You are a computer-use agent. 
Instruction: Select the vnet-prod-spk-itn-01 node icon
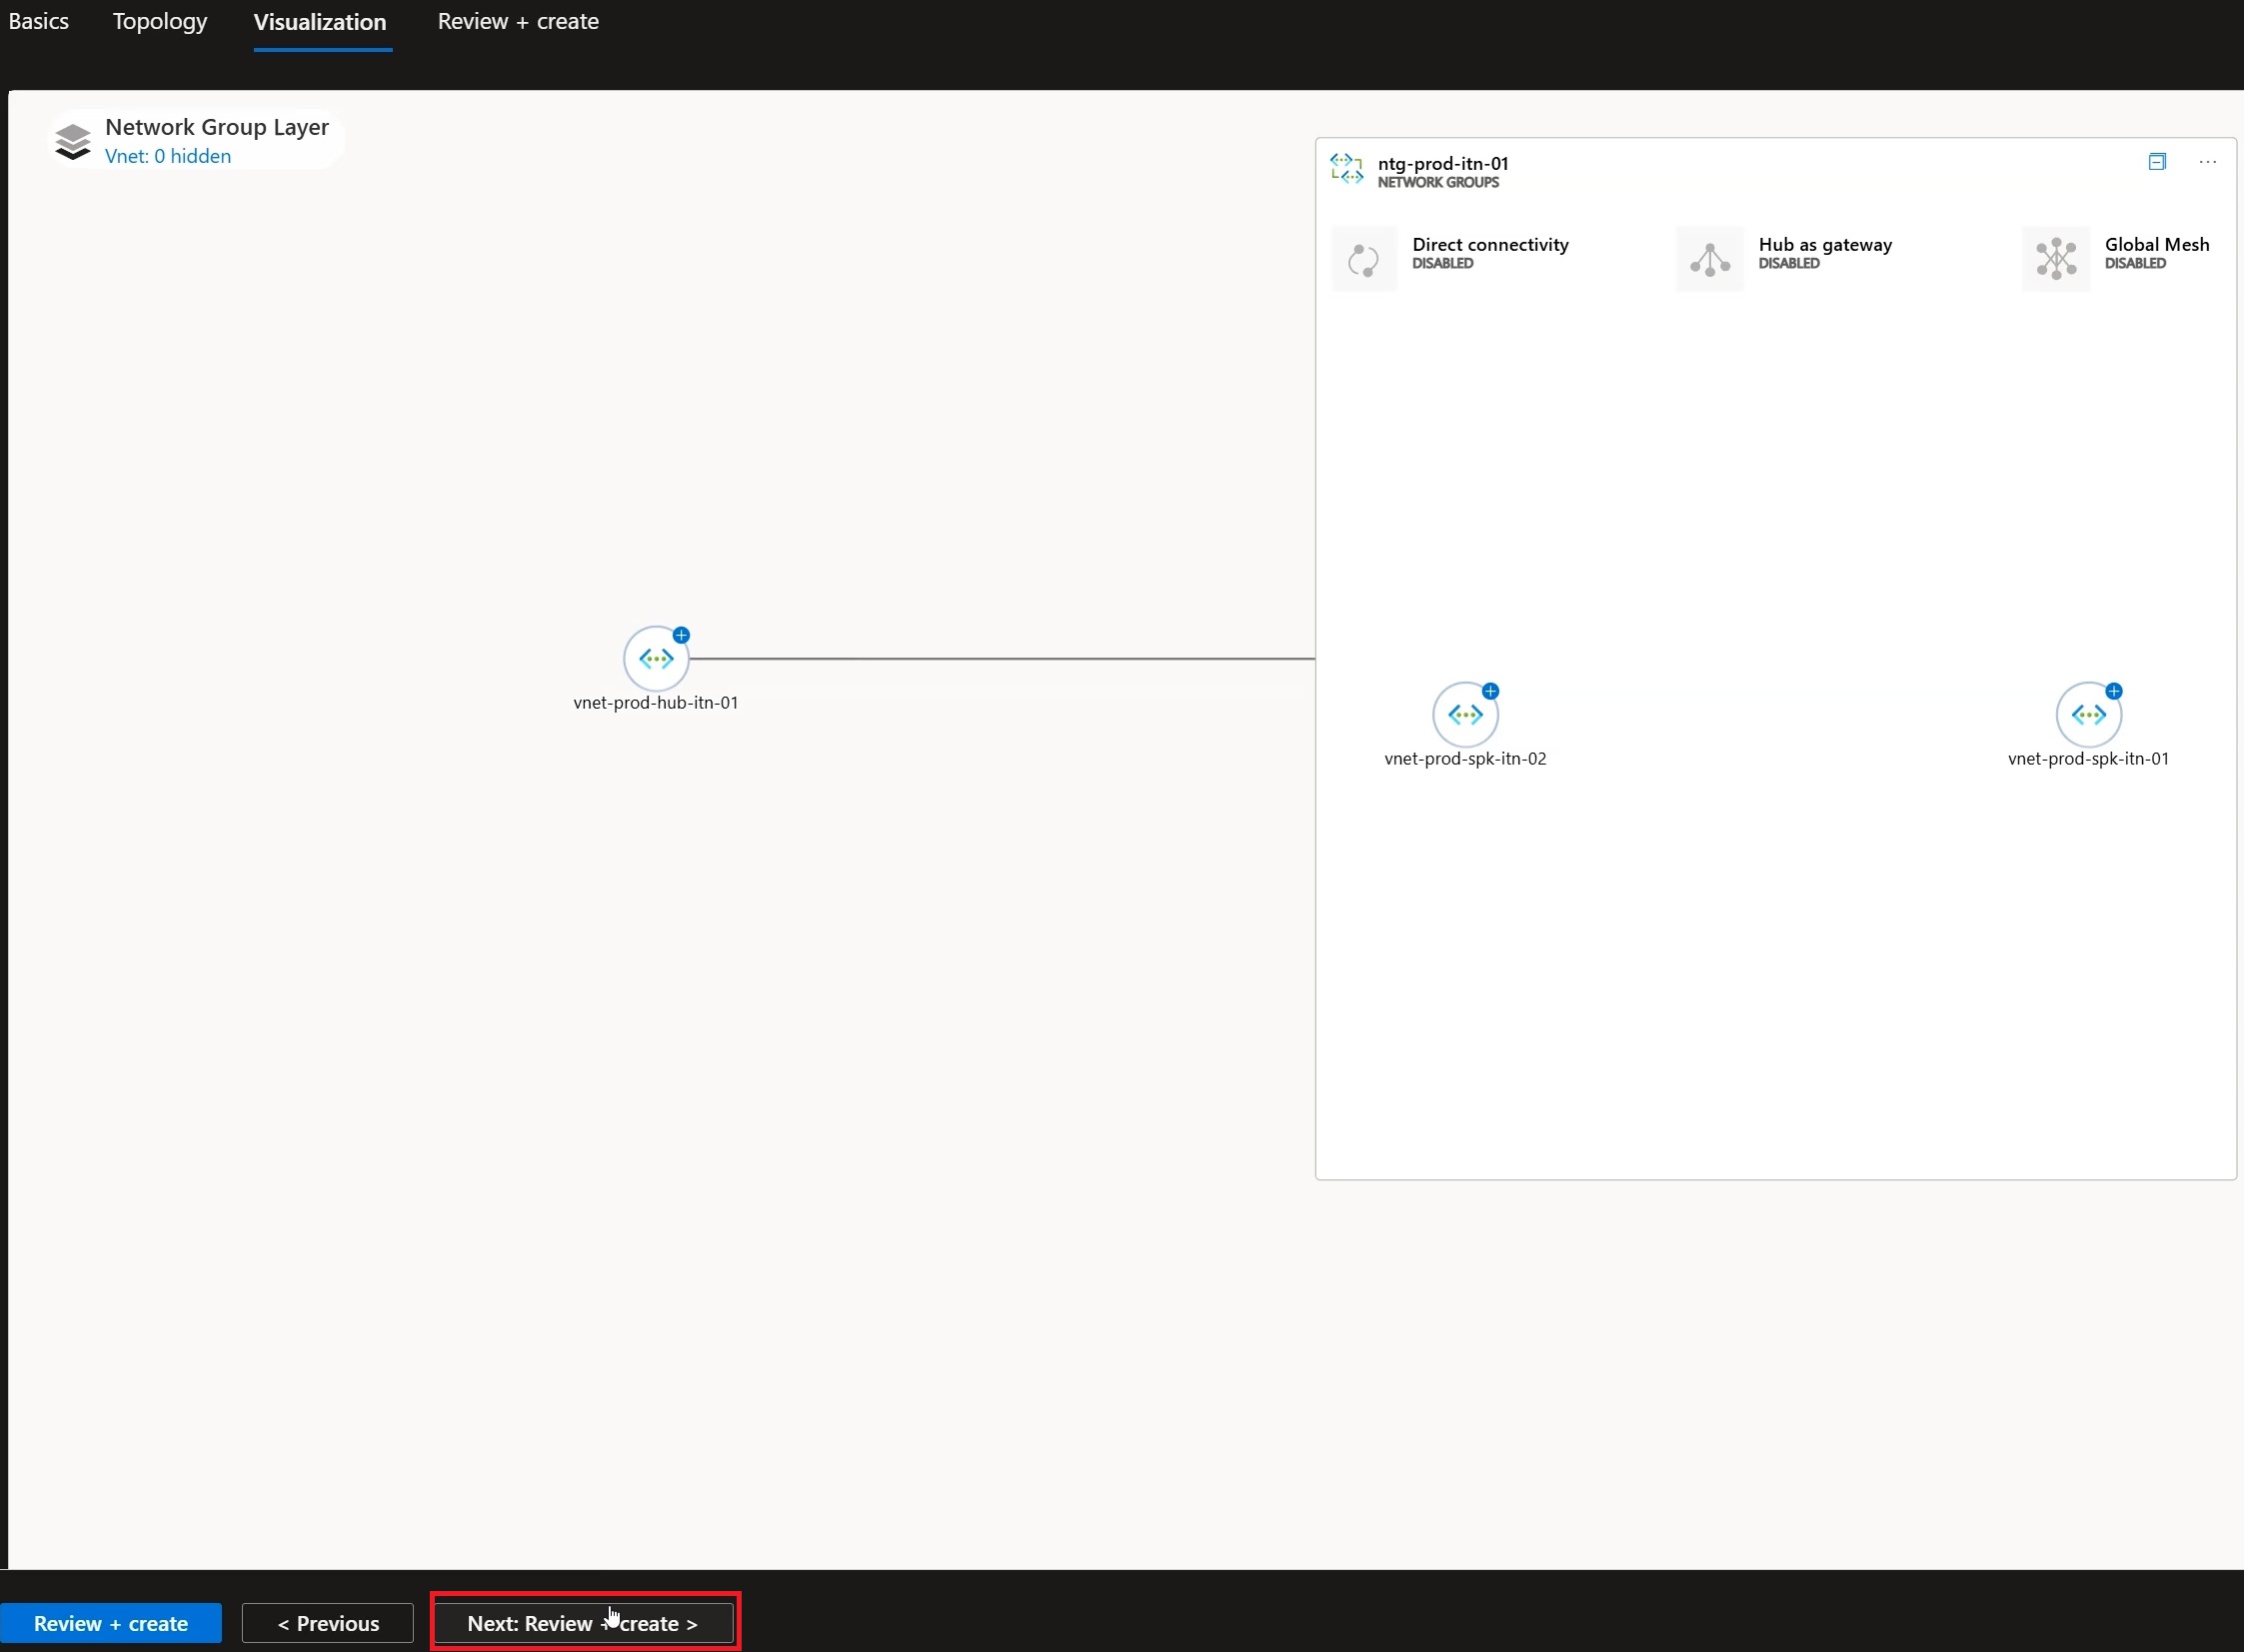[x=2089, y=715]
